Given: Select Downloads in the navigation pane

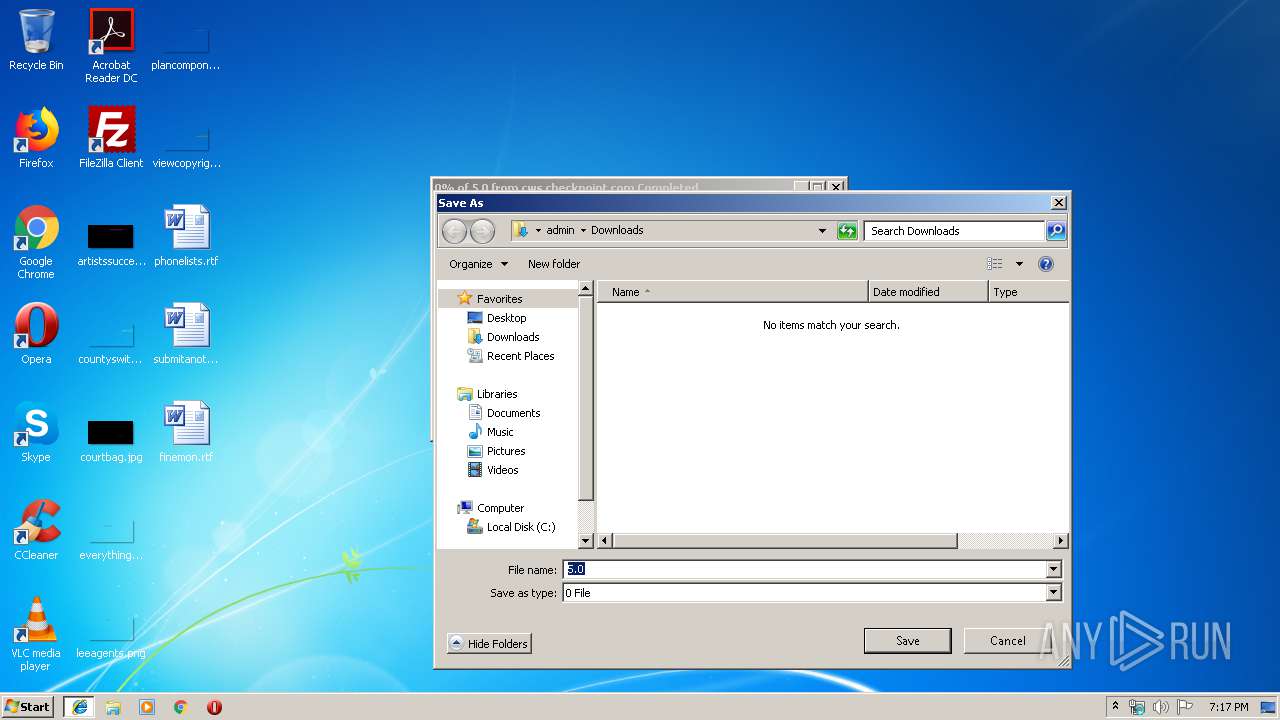Looking at the screenshot, I should (x=513, y=337).
